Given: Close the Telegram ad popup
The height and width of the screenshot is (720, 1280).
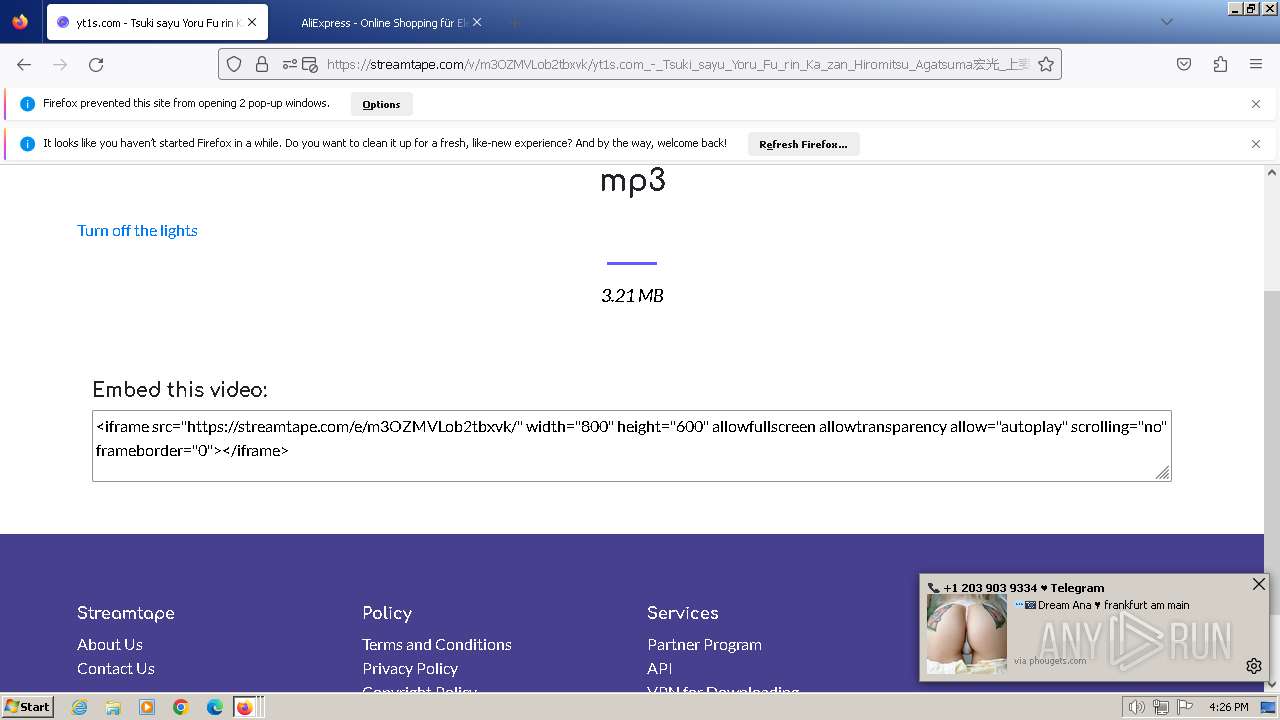Looking at the screenshot, I should (1259, 584).
